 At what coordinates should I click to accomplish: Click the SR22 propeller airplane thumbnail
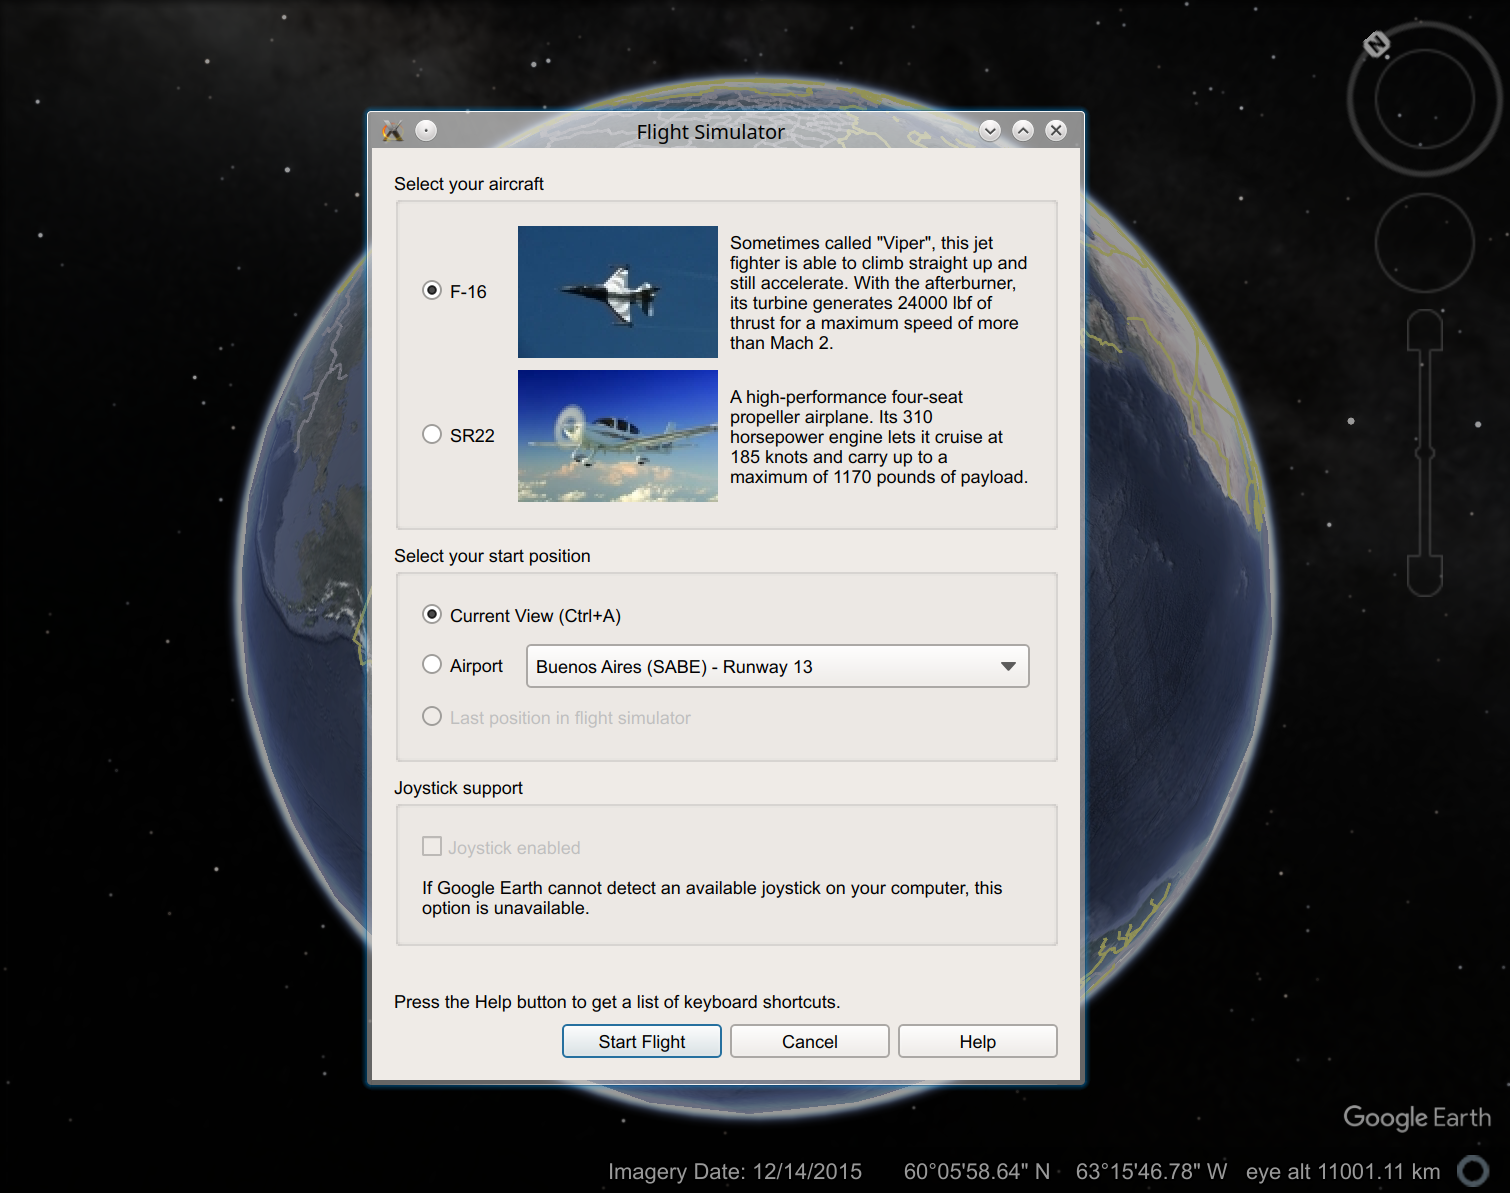click(x=618, y=436)
